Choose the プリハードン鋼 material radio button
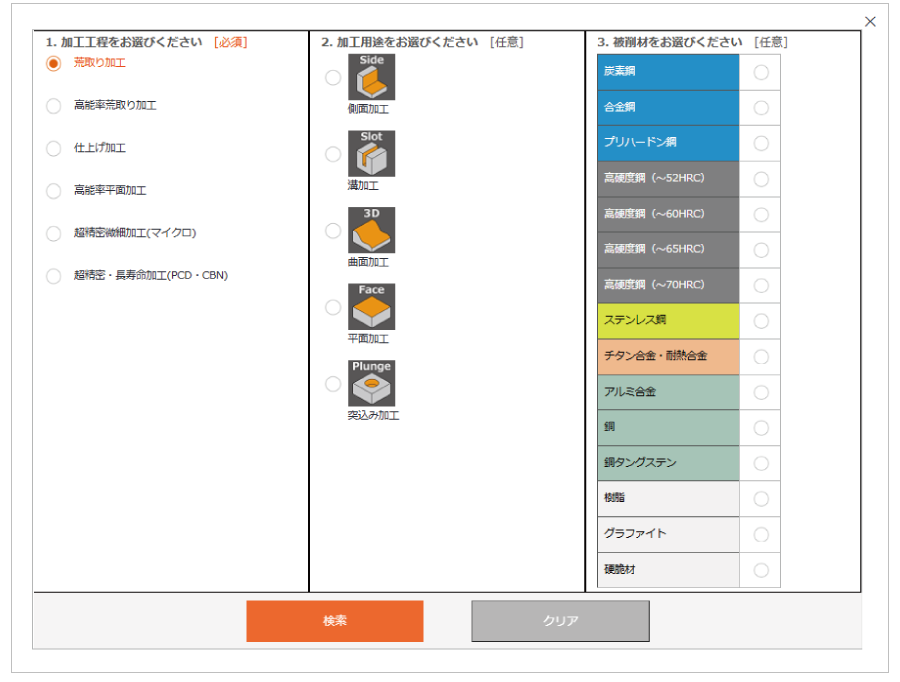 tap(761, 143)
